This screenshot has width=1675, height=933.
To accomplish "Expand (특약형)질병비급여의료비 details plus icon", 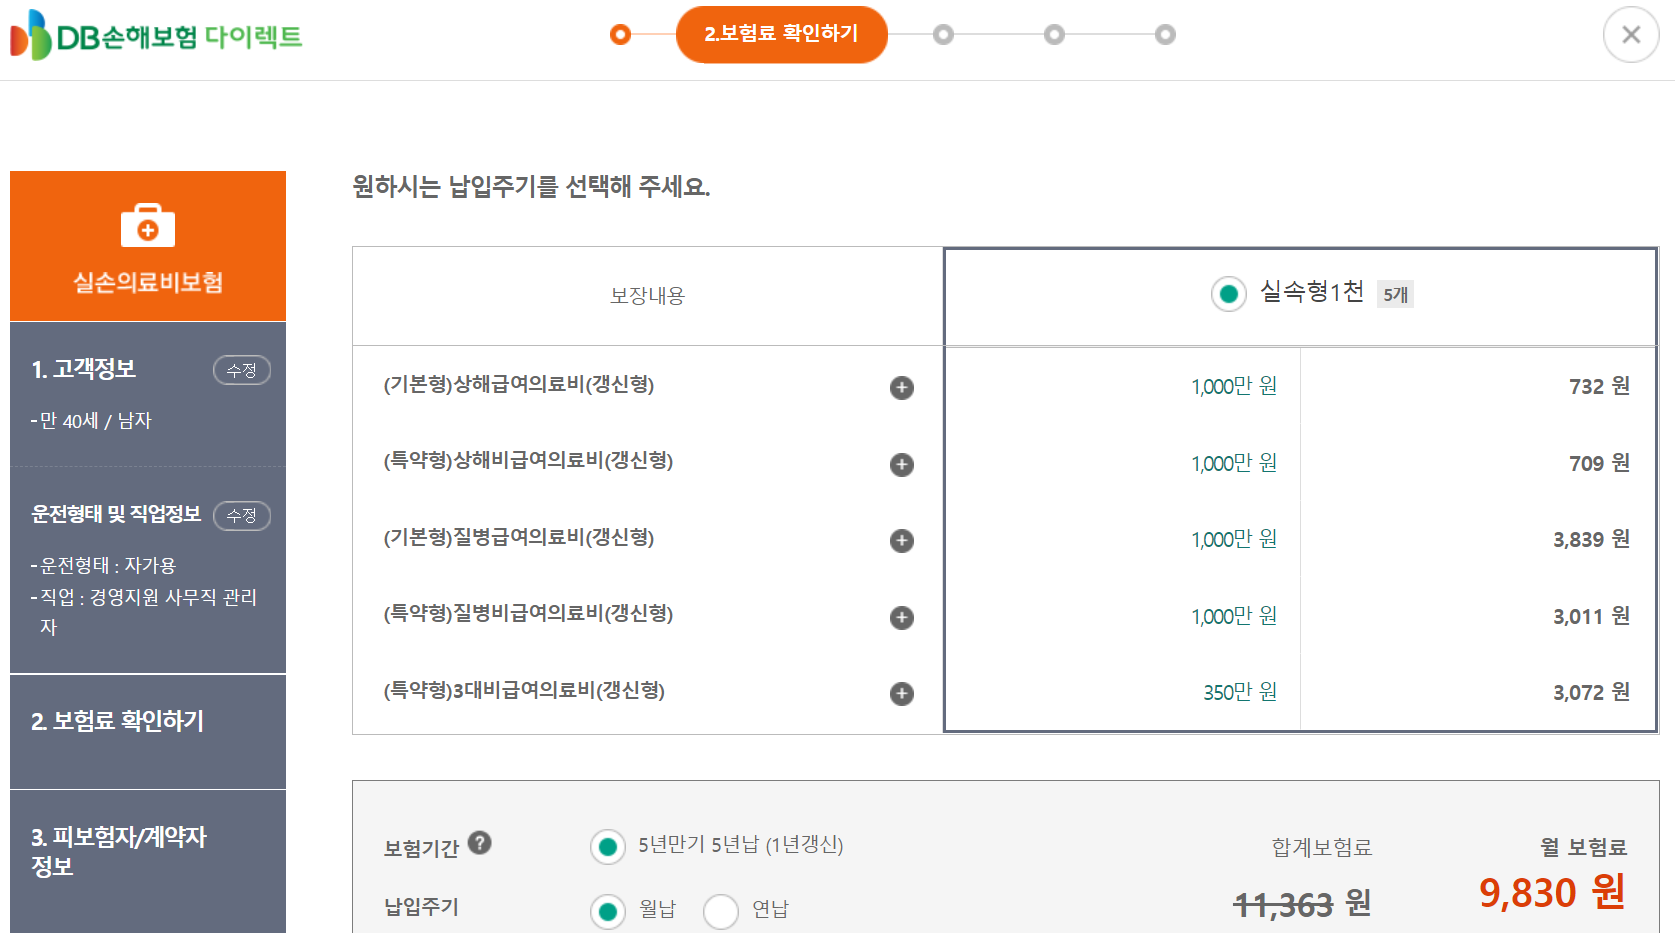I will [902, 617].
